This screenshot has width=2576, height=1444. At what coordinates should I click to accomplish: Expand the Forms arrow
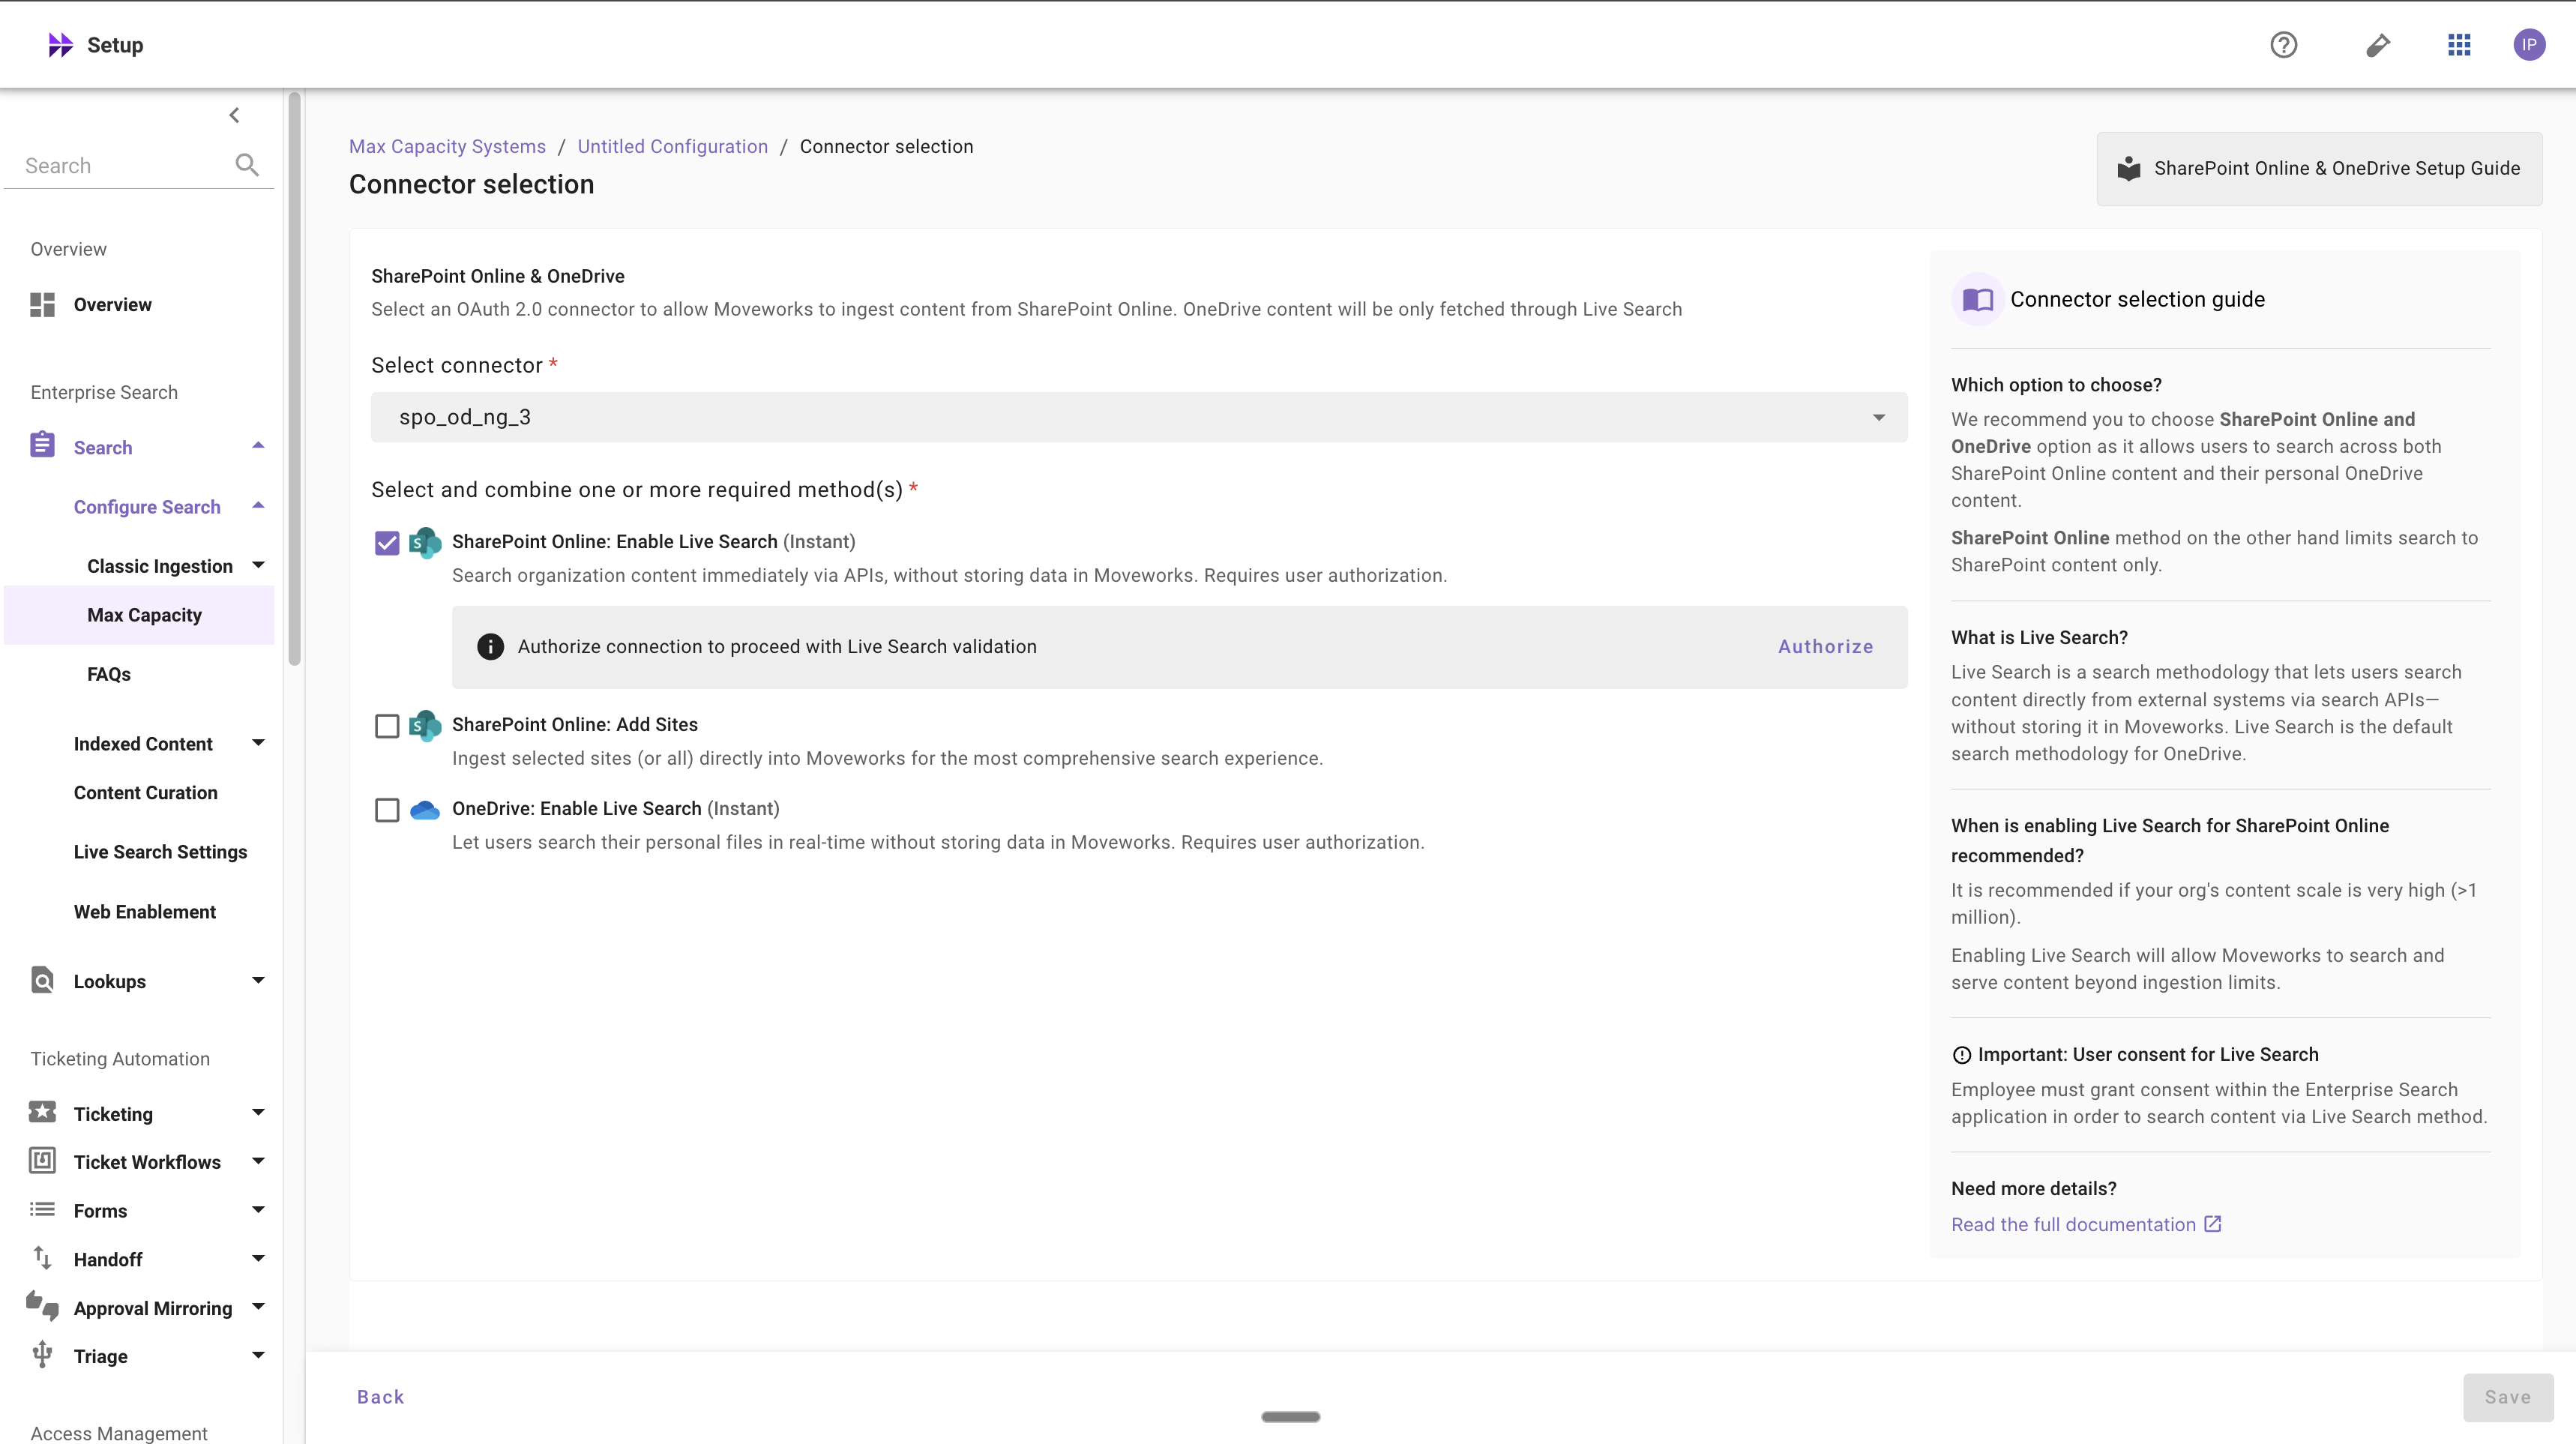point(258,1210)
